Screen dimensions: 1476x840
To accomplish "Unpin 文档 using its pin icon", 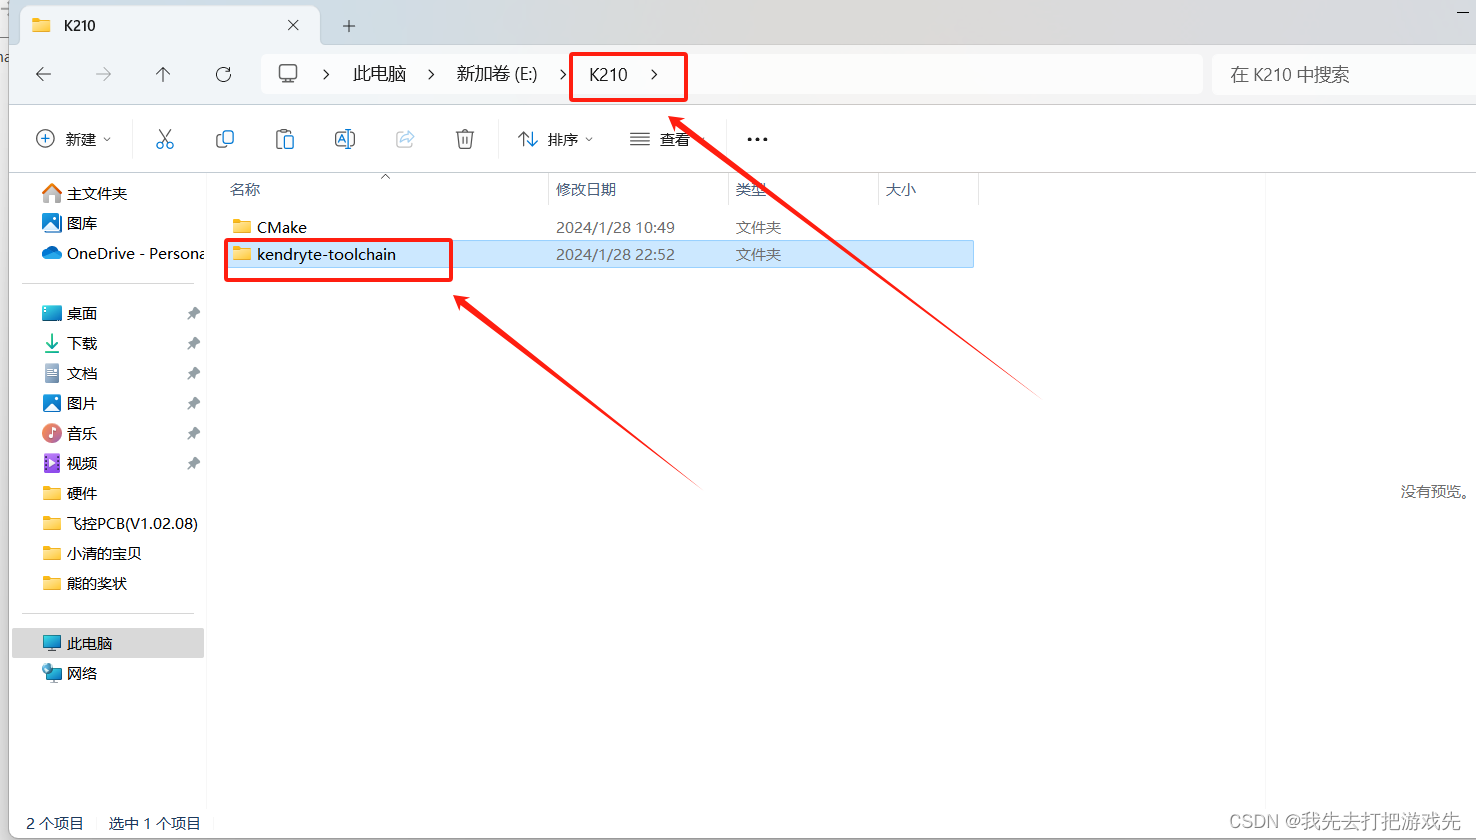I will pos(193,373).
